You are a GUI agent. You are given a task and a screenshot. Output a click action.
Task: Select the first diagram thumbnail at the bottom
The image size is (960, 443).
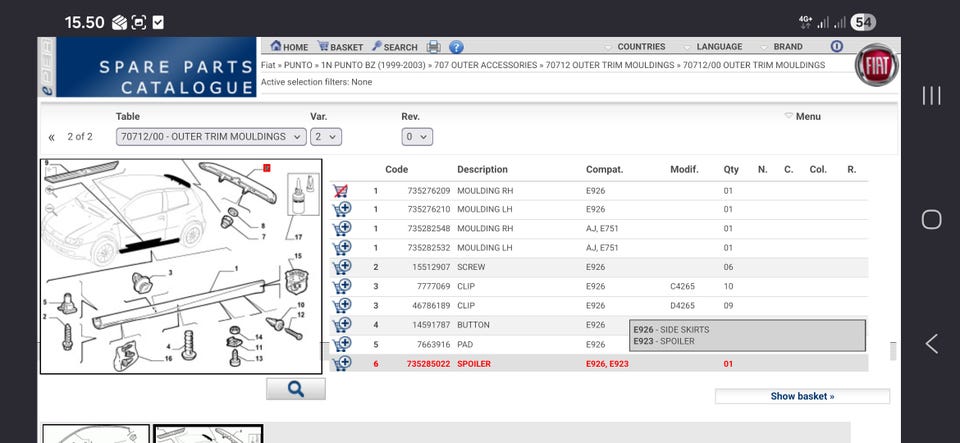click(x=95, y=434)
